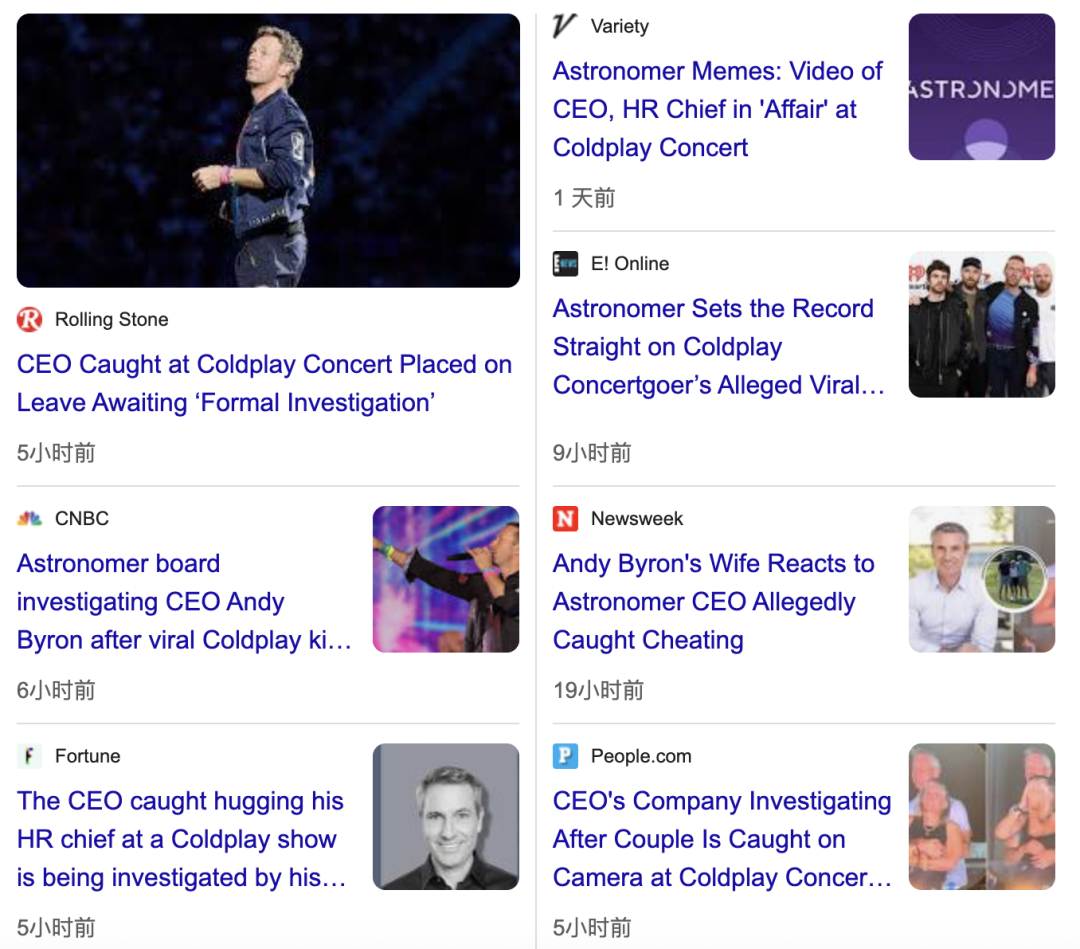Open the CNBC Astronomer board article
The width and height of the screenshot is (1080, 949).
click(x=184, y=602)
